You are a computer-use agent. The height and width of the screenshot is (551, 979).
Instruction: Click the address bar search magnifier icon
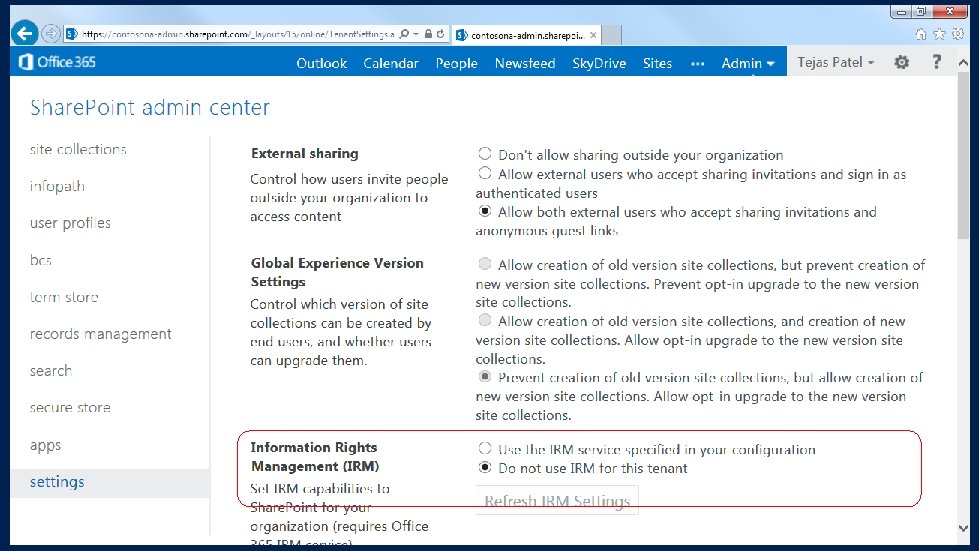tap(404, 34)
